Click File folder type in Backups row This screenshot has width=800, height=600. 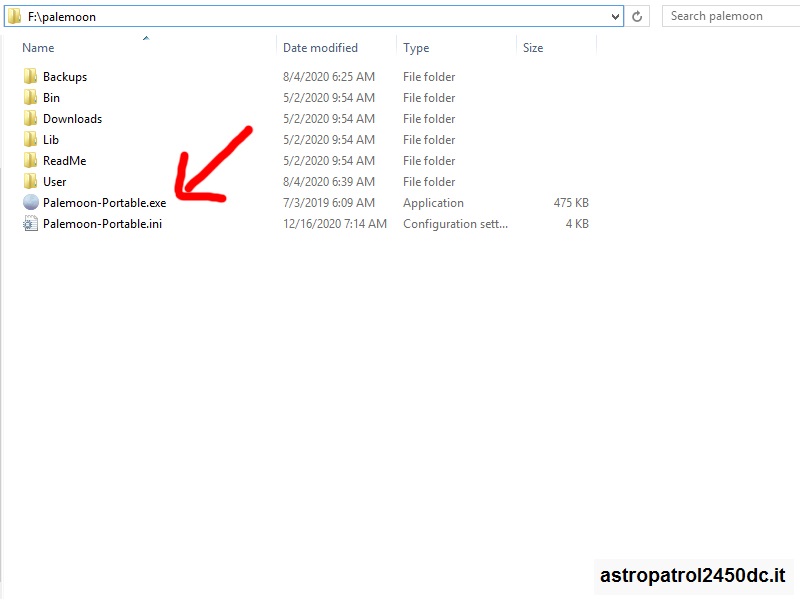(x=429, y=77)
